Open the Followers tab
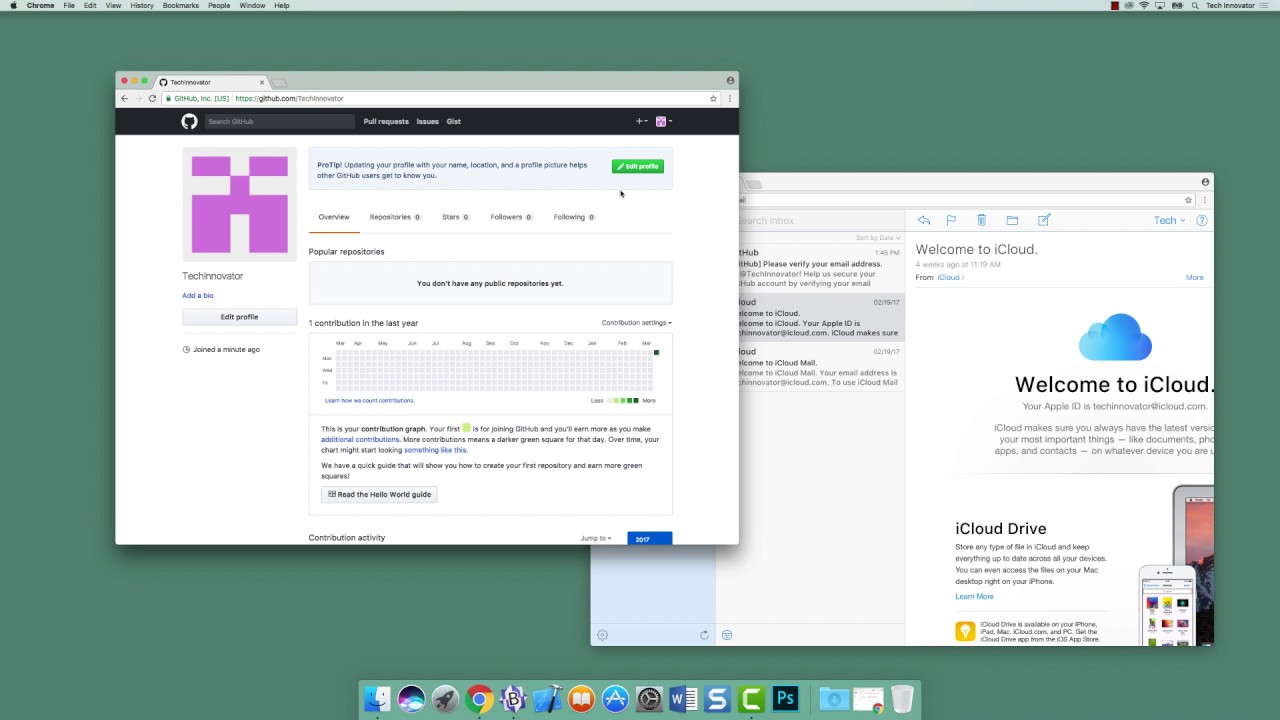 click(510, 217)
